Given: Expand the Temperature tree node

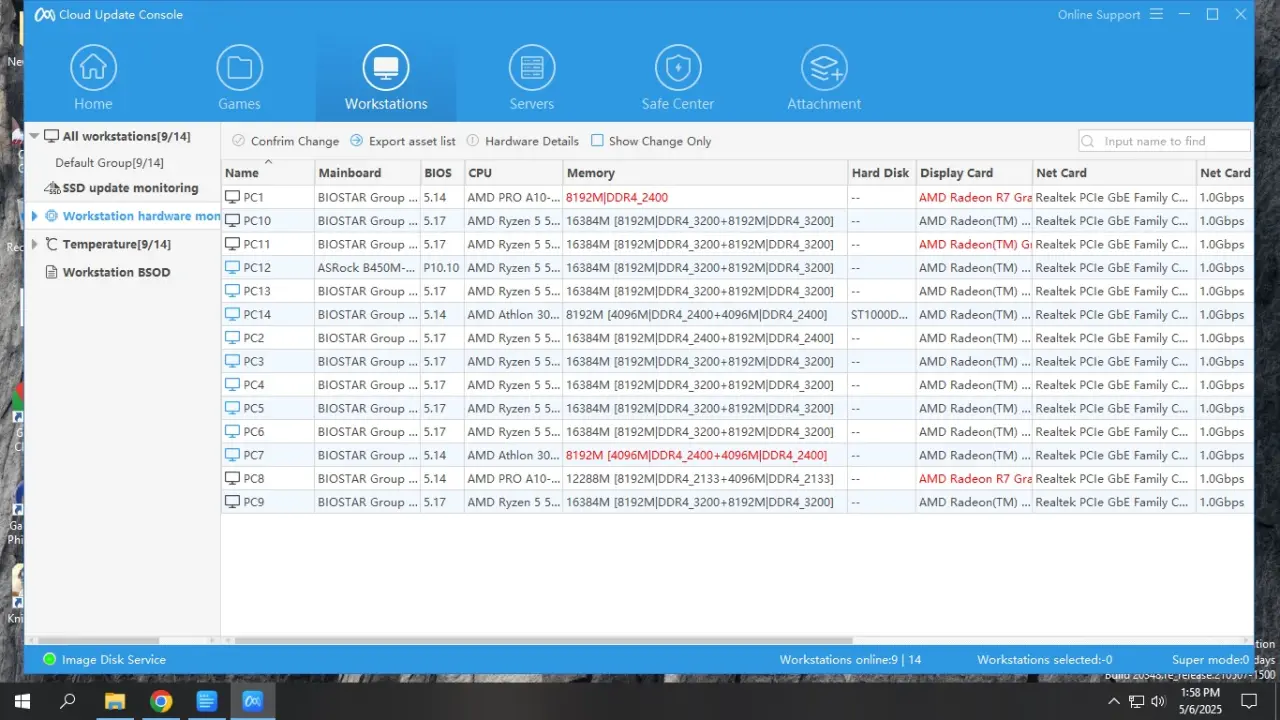Looking at the screenshot, I should [34, 244].
